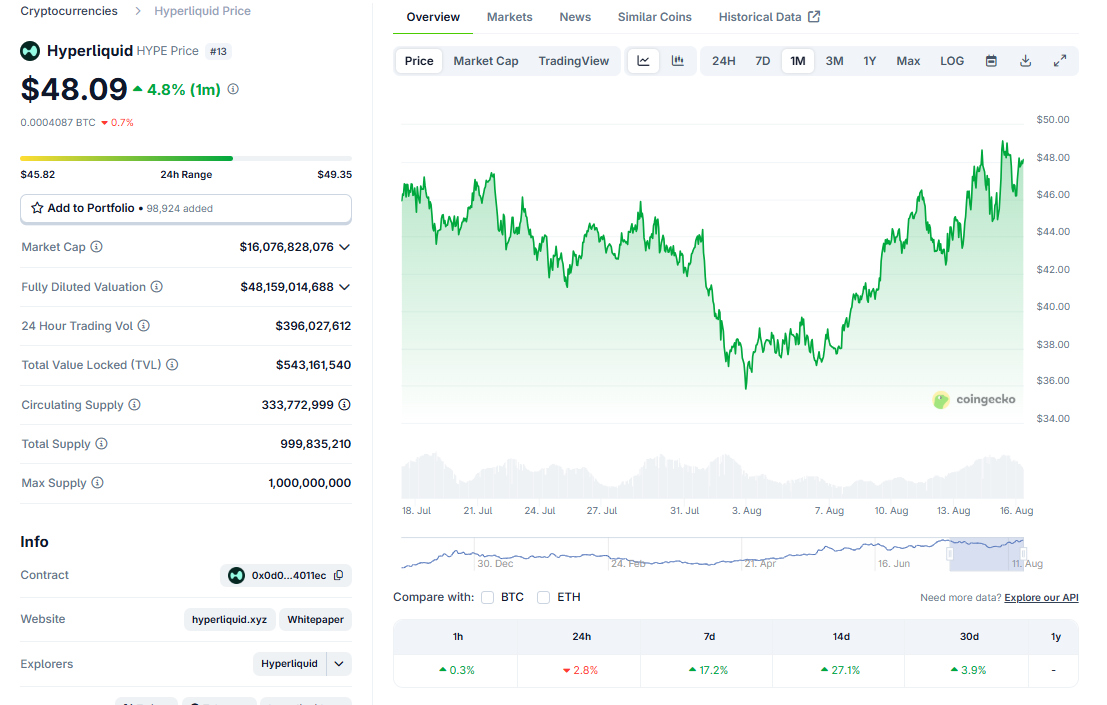1107x705 pixels.
Task: Click the $543,161,540 TVL value
Action: point(313,365)
